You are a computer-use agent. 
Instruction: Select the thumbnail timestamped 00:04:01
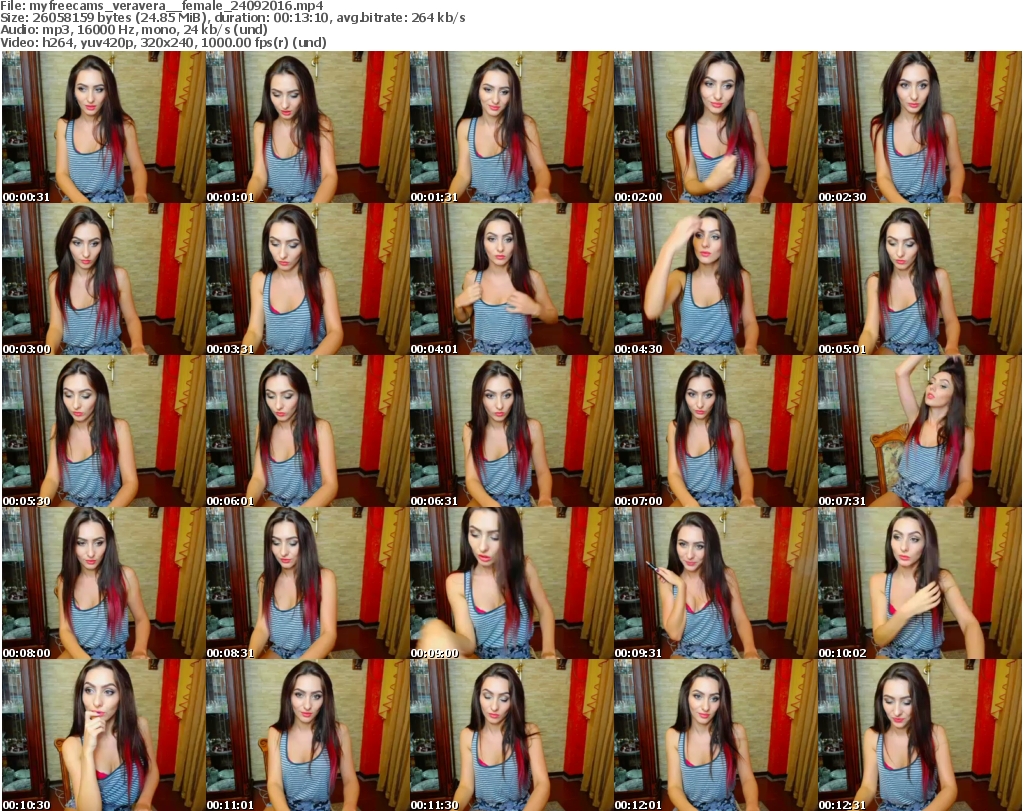click(511, 279)
